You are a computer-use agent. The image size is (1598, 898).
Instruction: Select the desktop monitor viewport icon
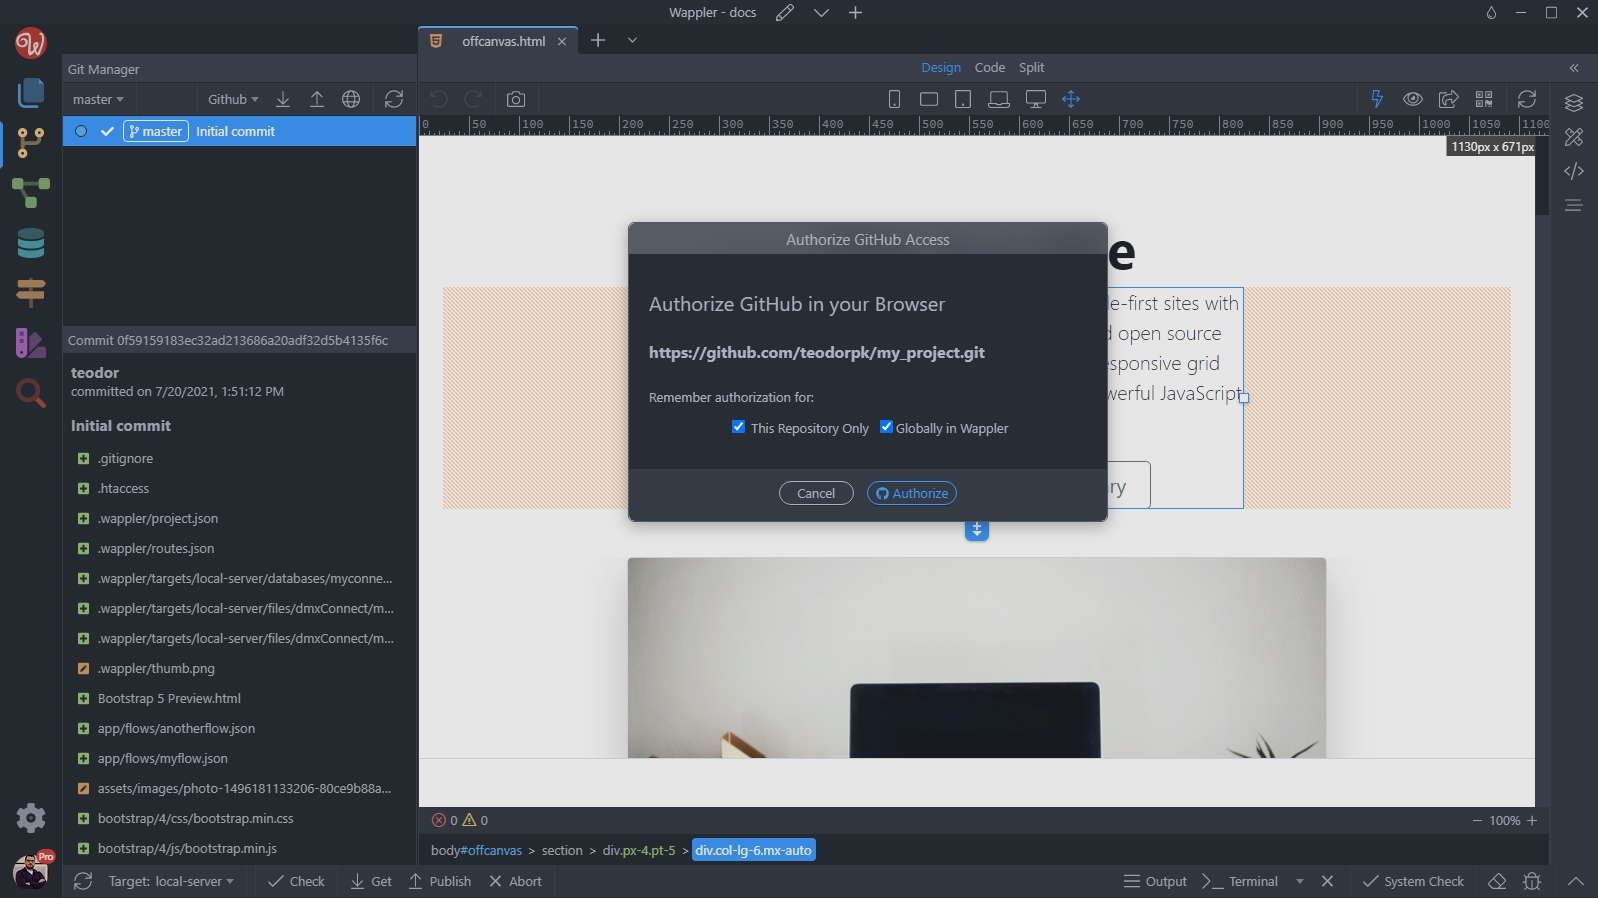tap(1036, 99)
